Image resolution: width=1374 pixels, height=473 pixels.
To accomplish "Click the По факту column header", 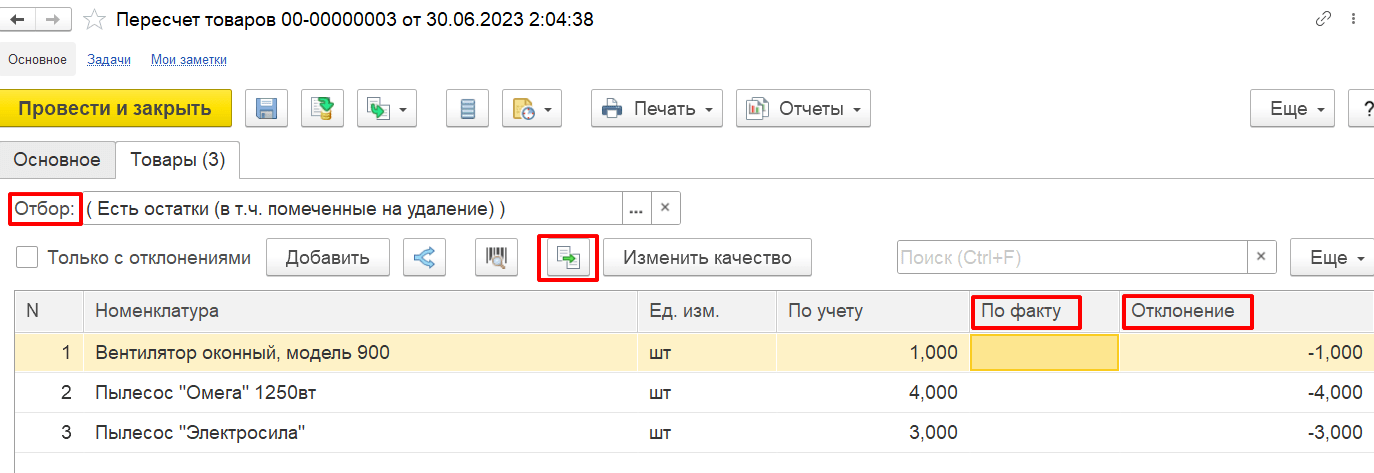I will point(1044,311).
